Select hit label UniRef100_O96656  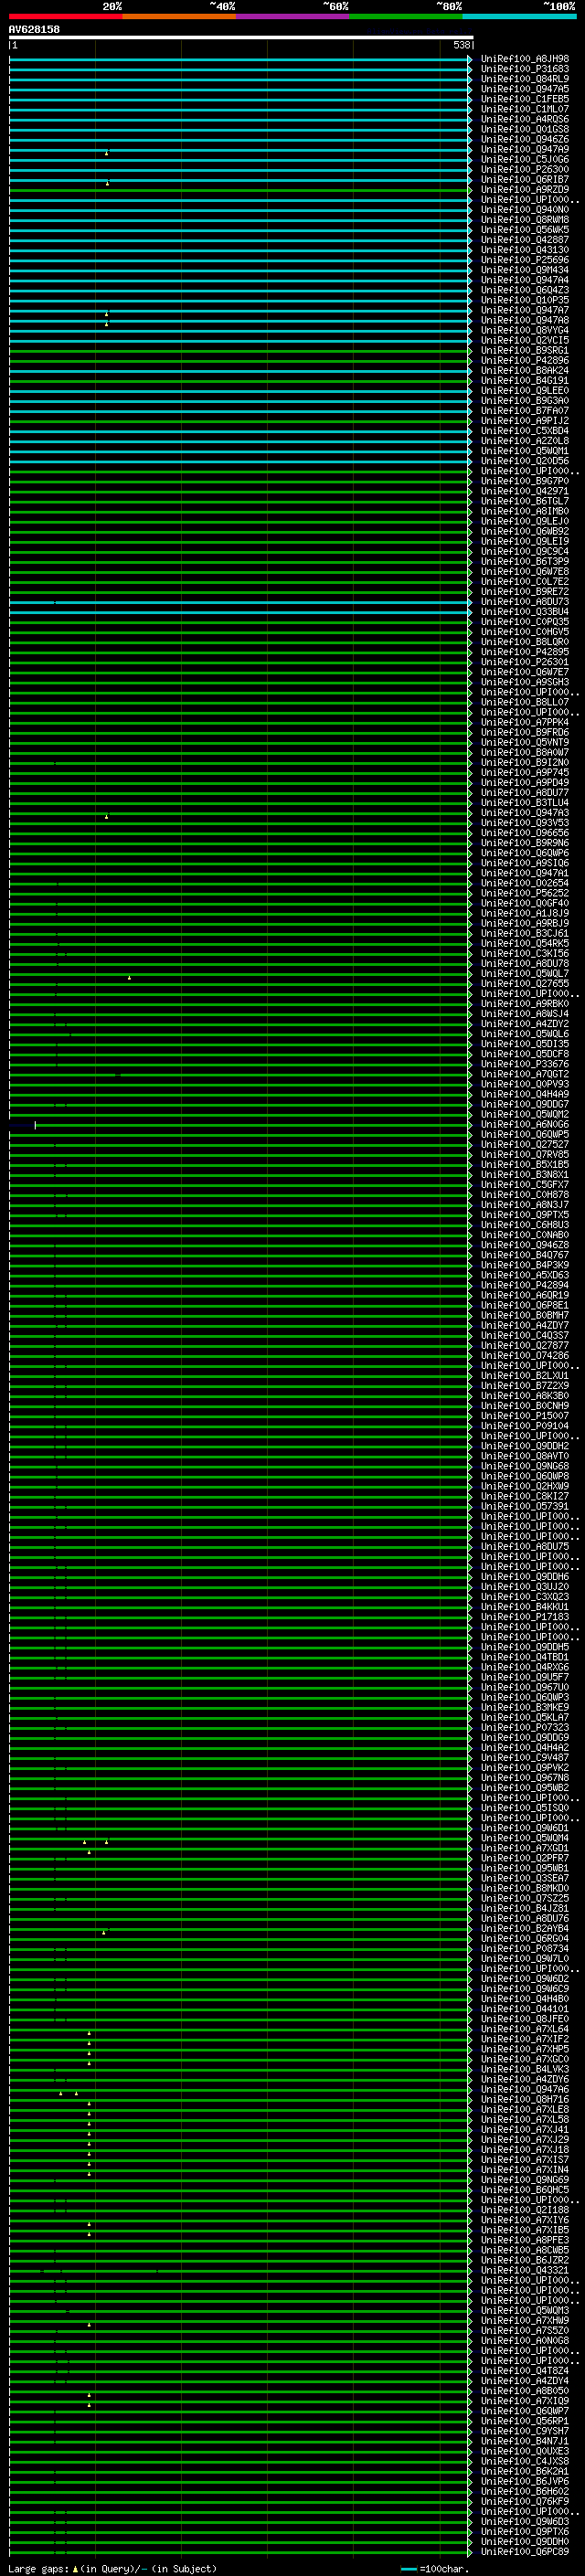[525, 832]
